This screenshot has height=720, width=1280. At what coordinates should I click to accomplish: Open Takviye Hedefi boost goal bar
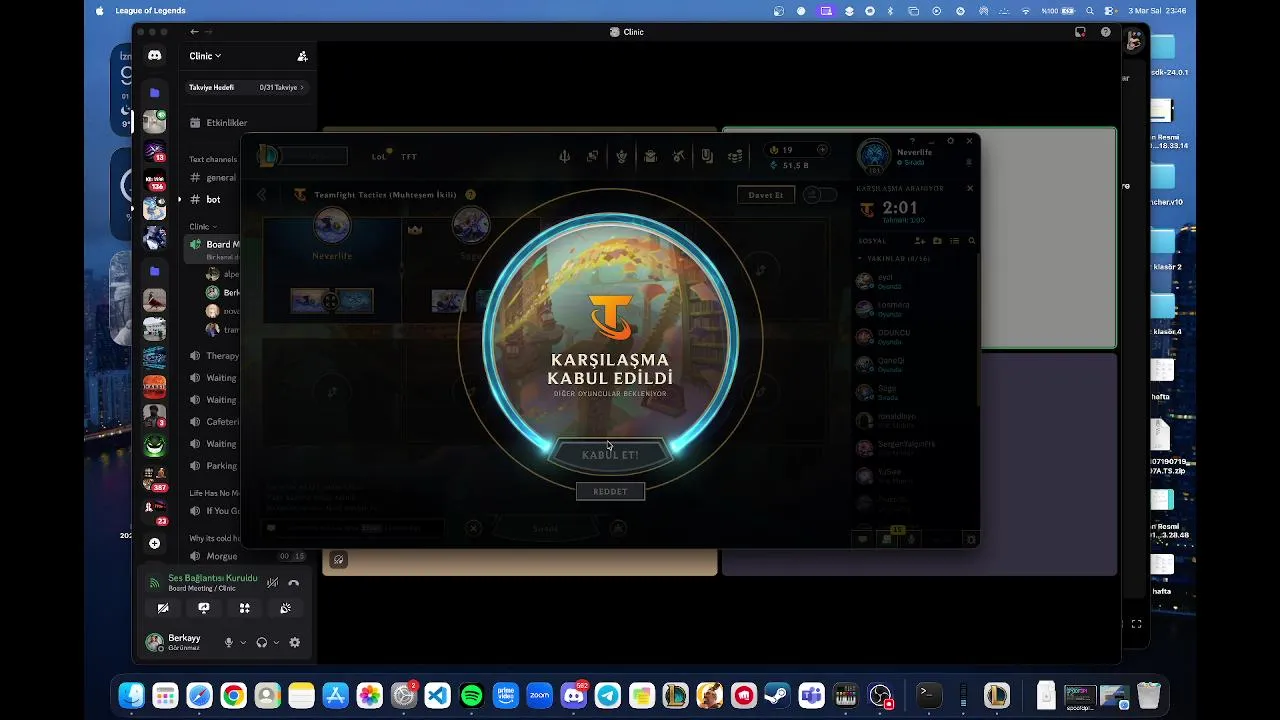tap(247, 88)
